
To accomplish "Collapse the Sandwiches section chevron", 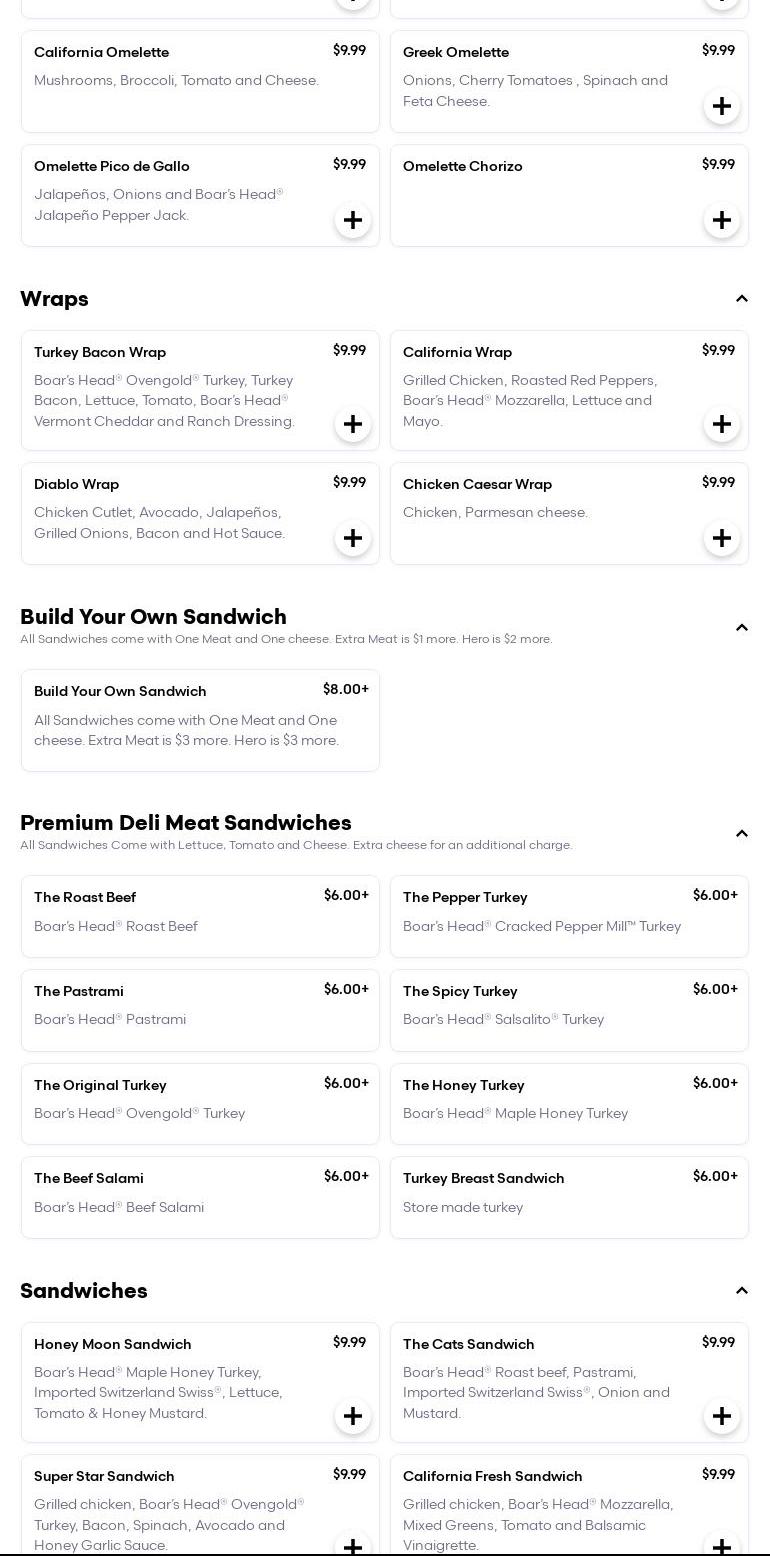I will 741,1291.
